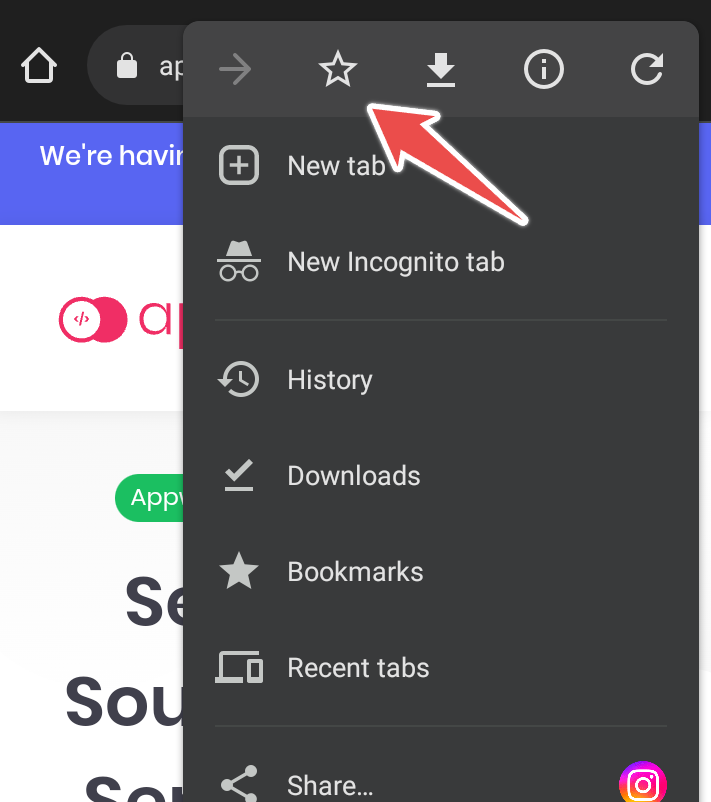Viewport: 711px width, 802px height.
Task: Tap the incognito hat-and-glasses icon
Action: pyautogui.click(x=239, y=261)
